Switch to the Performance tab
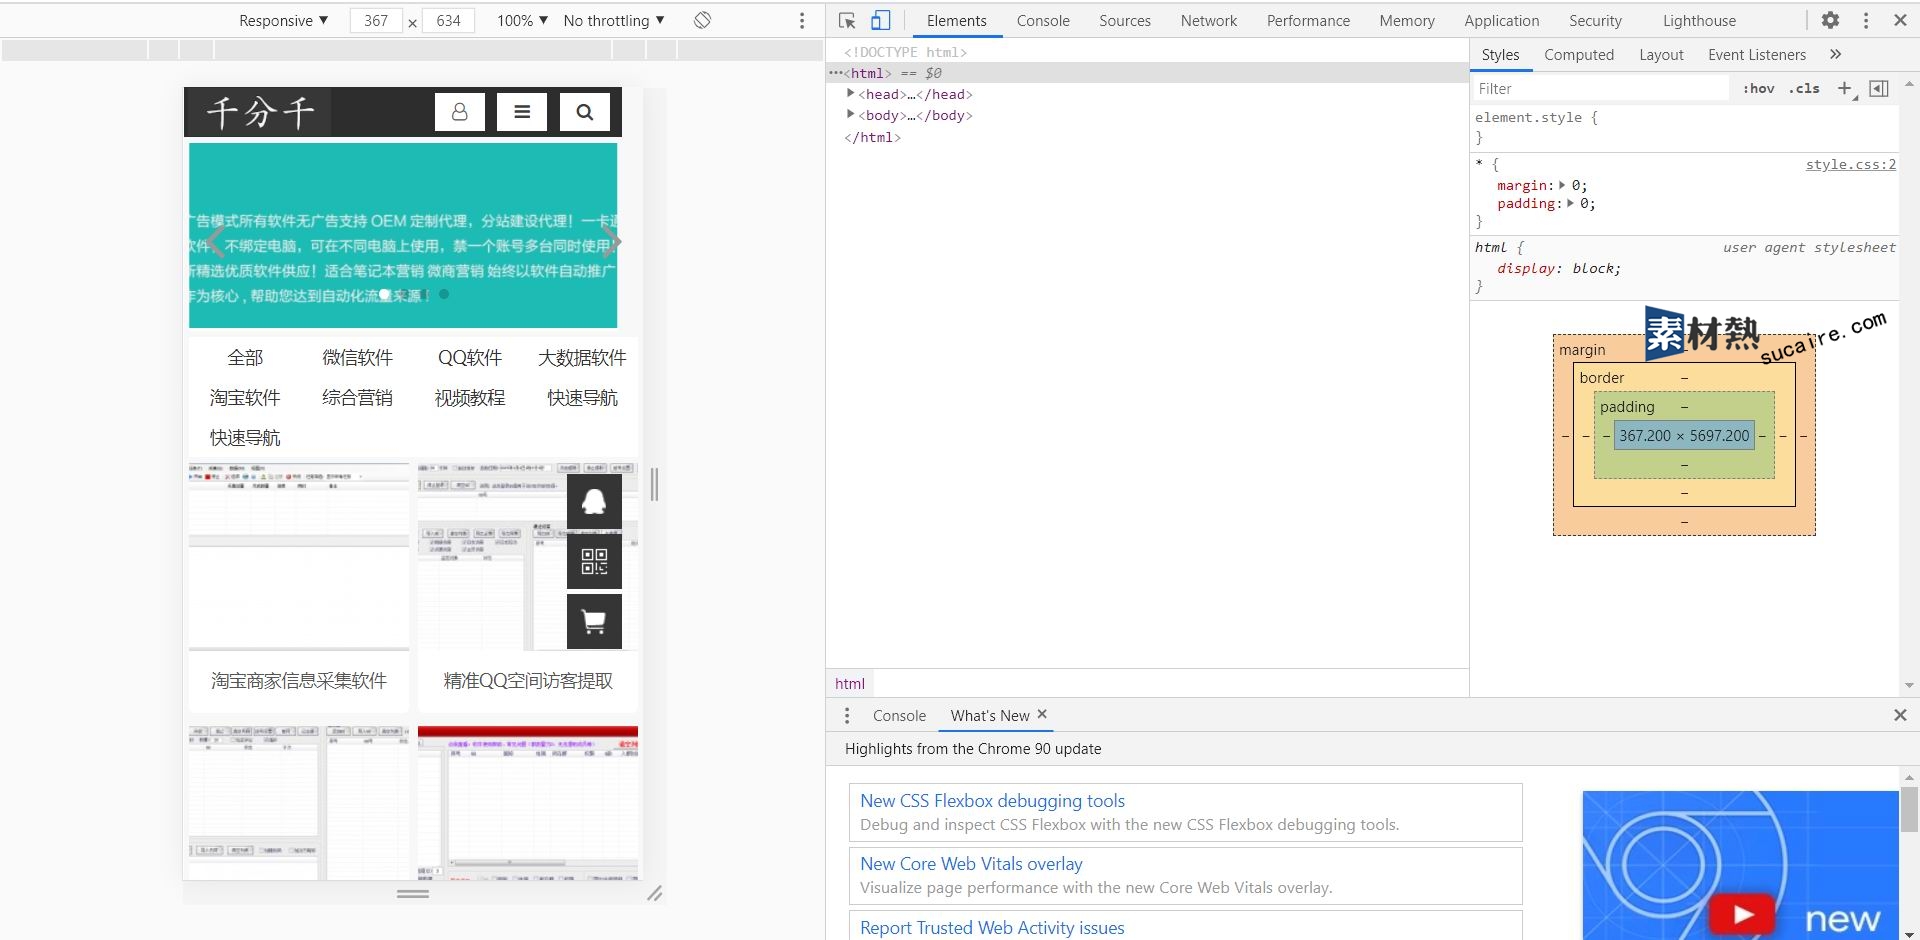Viewport: 1920px width, 940px height. (1308, 20)
